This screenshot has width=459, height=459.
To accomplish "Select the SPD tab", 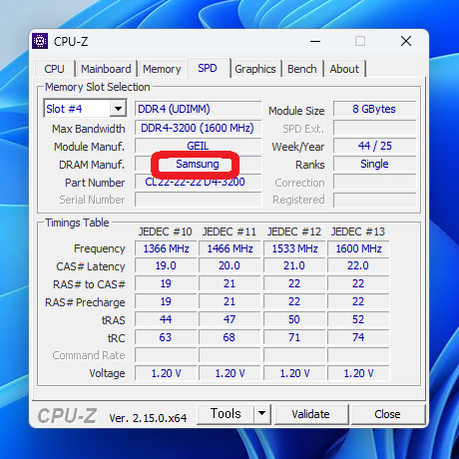I will click(x=208, y=68).
